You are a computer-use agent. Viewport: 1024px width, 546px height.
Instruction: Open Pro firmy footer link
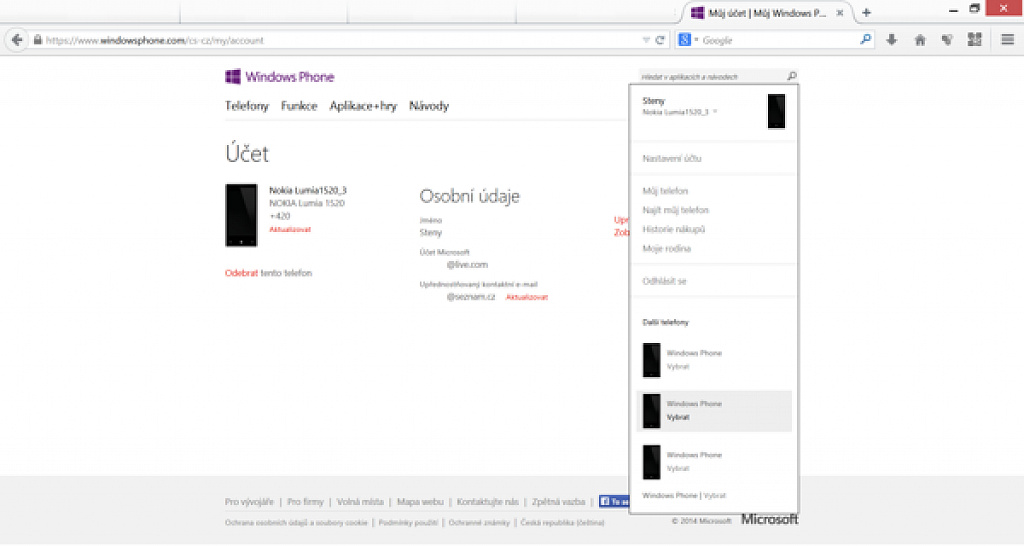306,502
